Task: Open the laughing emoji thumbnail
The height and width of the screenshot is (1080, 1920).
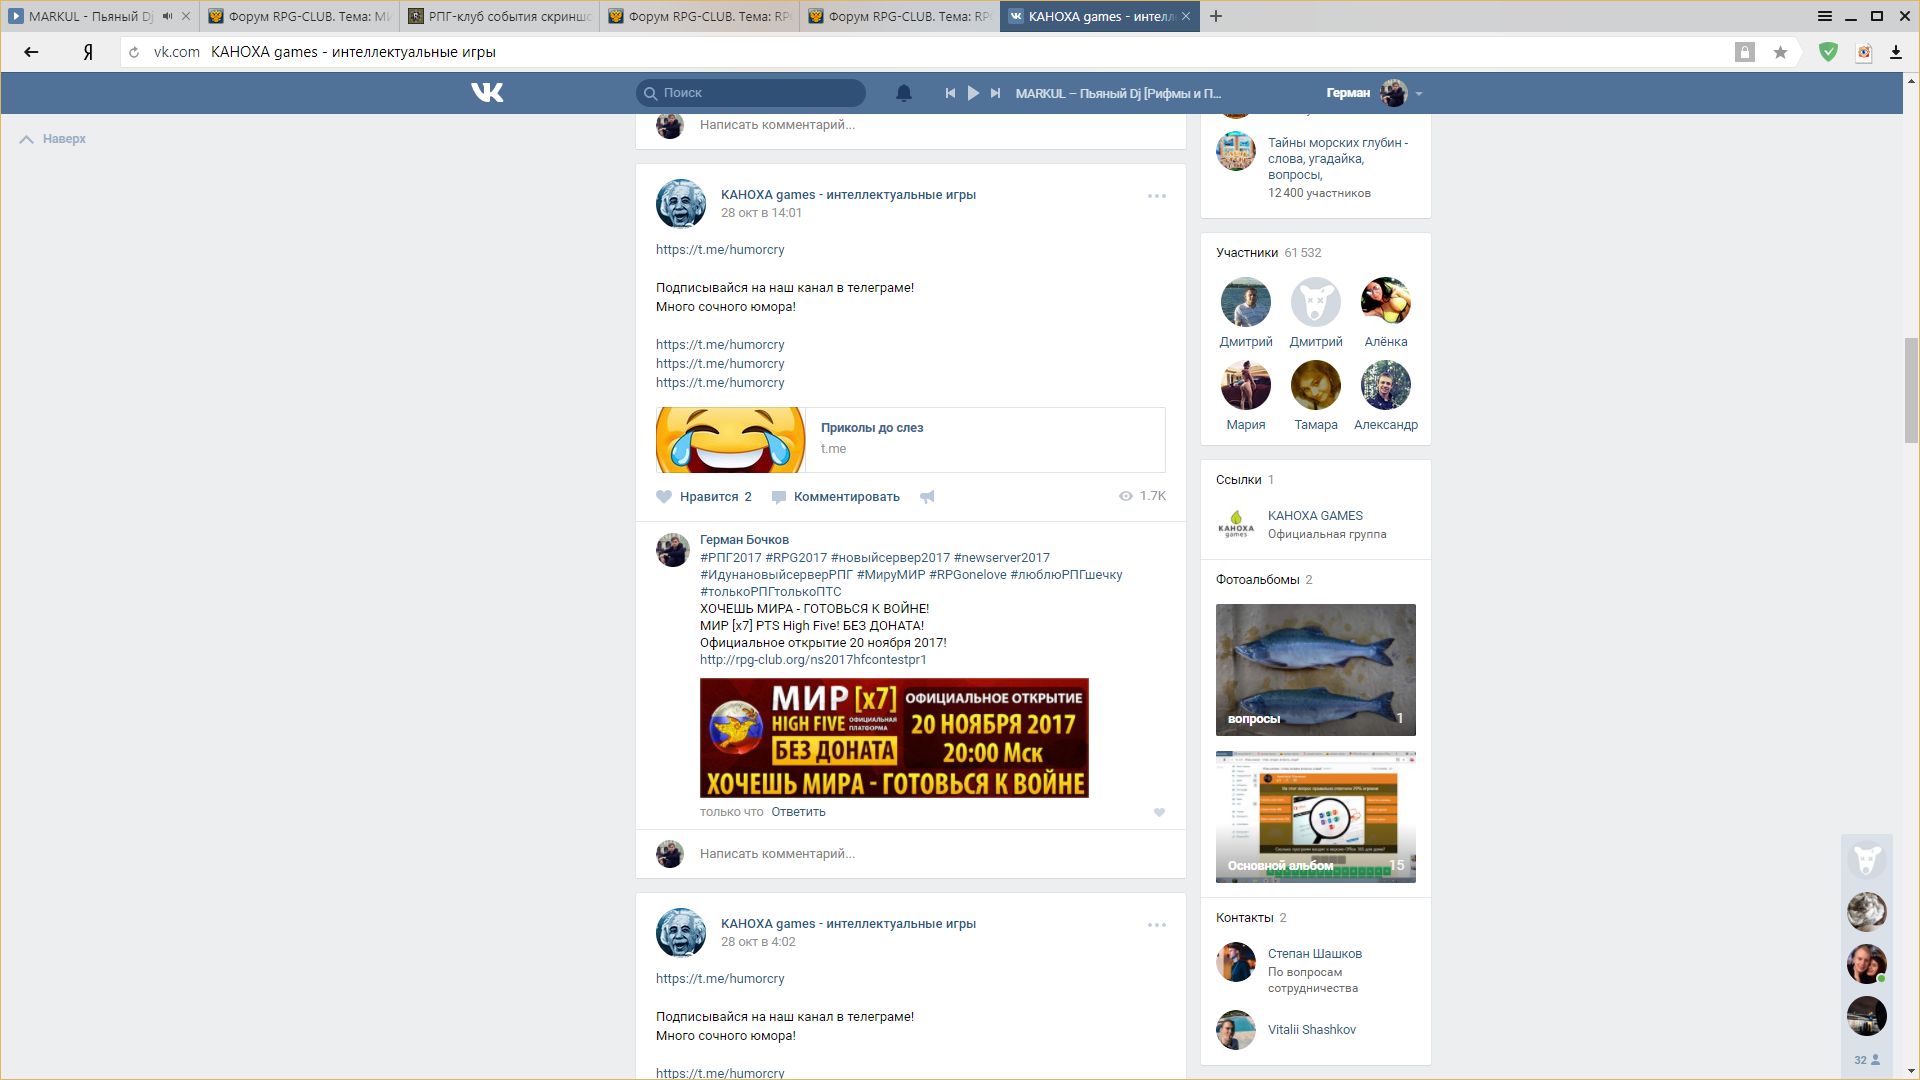Action: pos(731,439)
